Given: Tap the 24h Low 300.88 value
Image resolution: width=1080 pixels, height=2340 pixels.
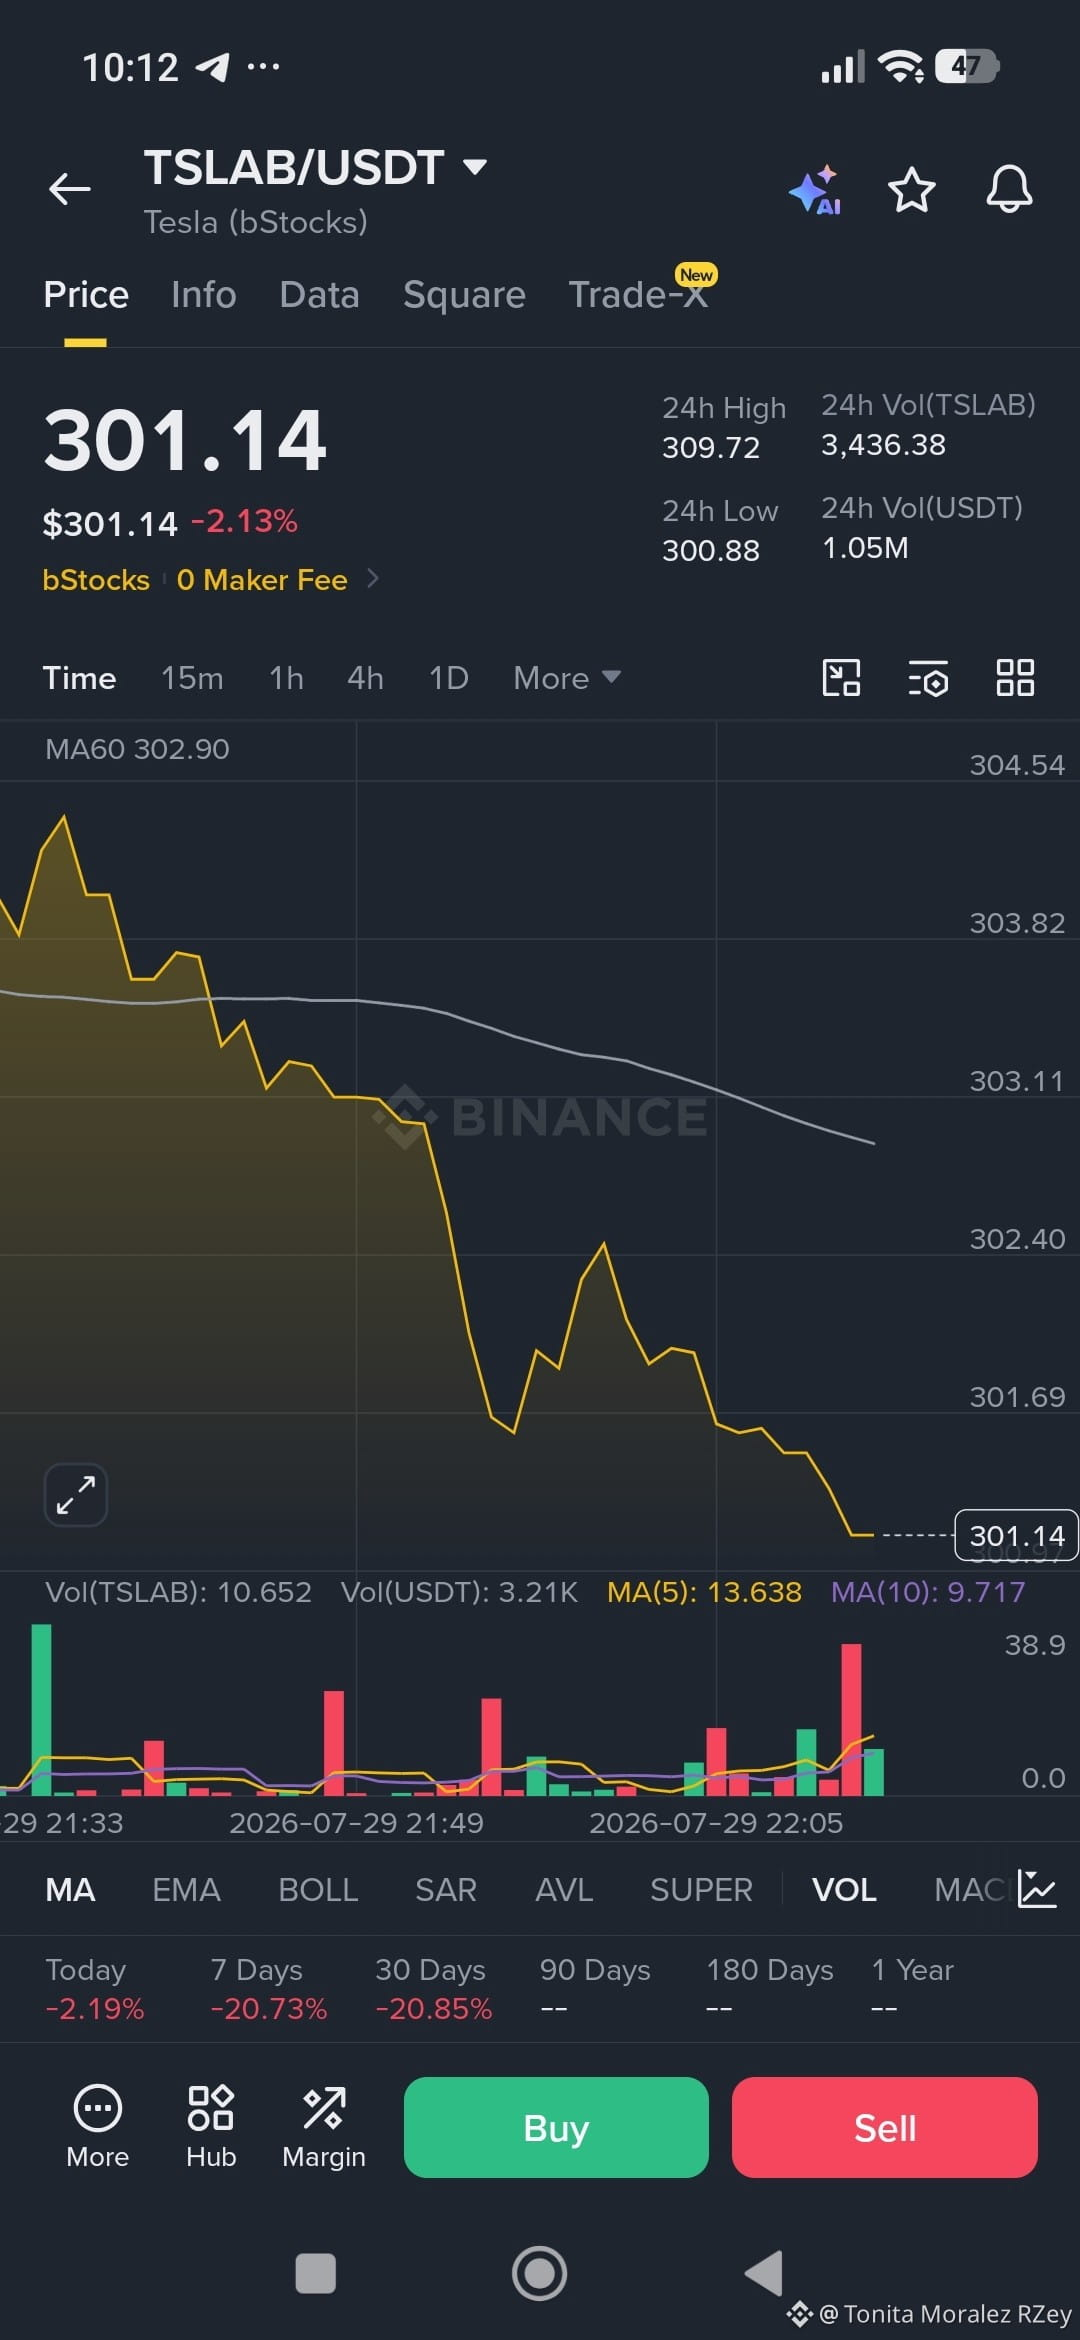Looking at the screenshot, I should click(x=711, y=550).
